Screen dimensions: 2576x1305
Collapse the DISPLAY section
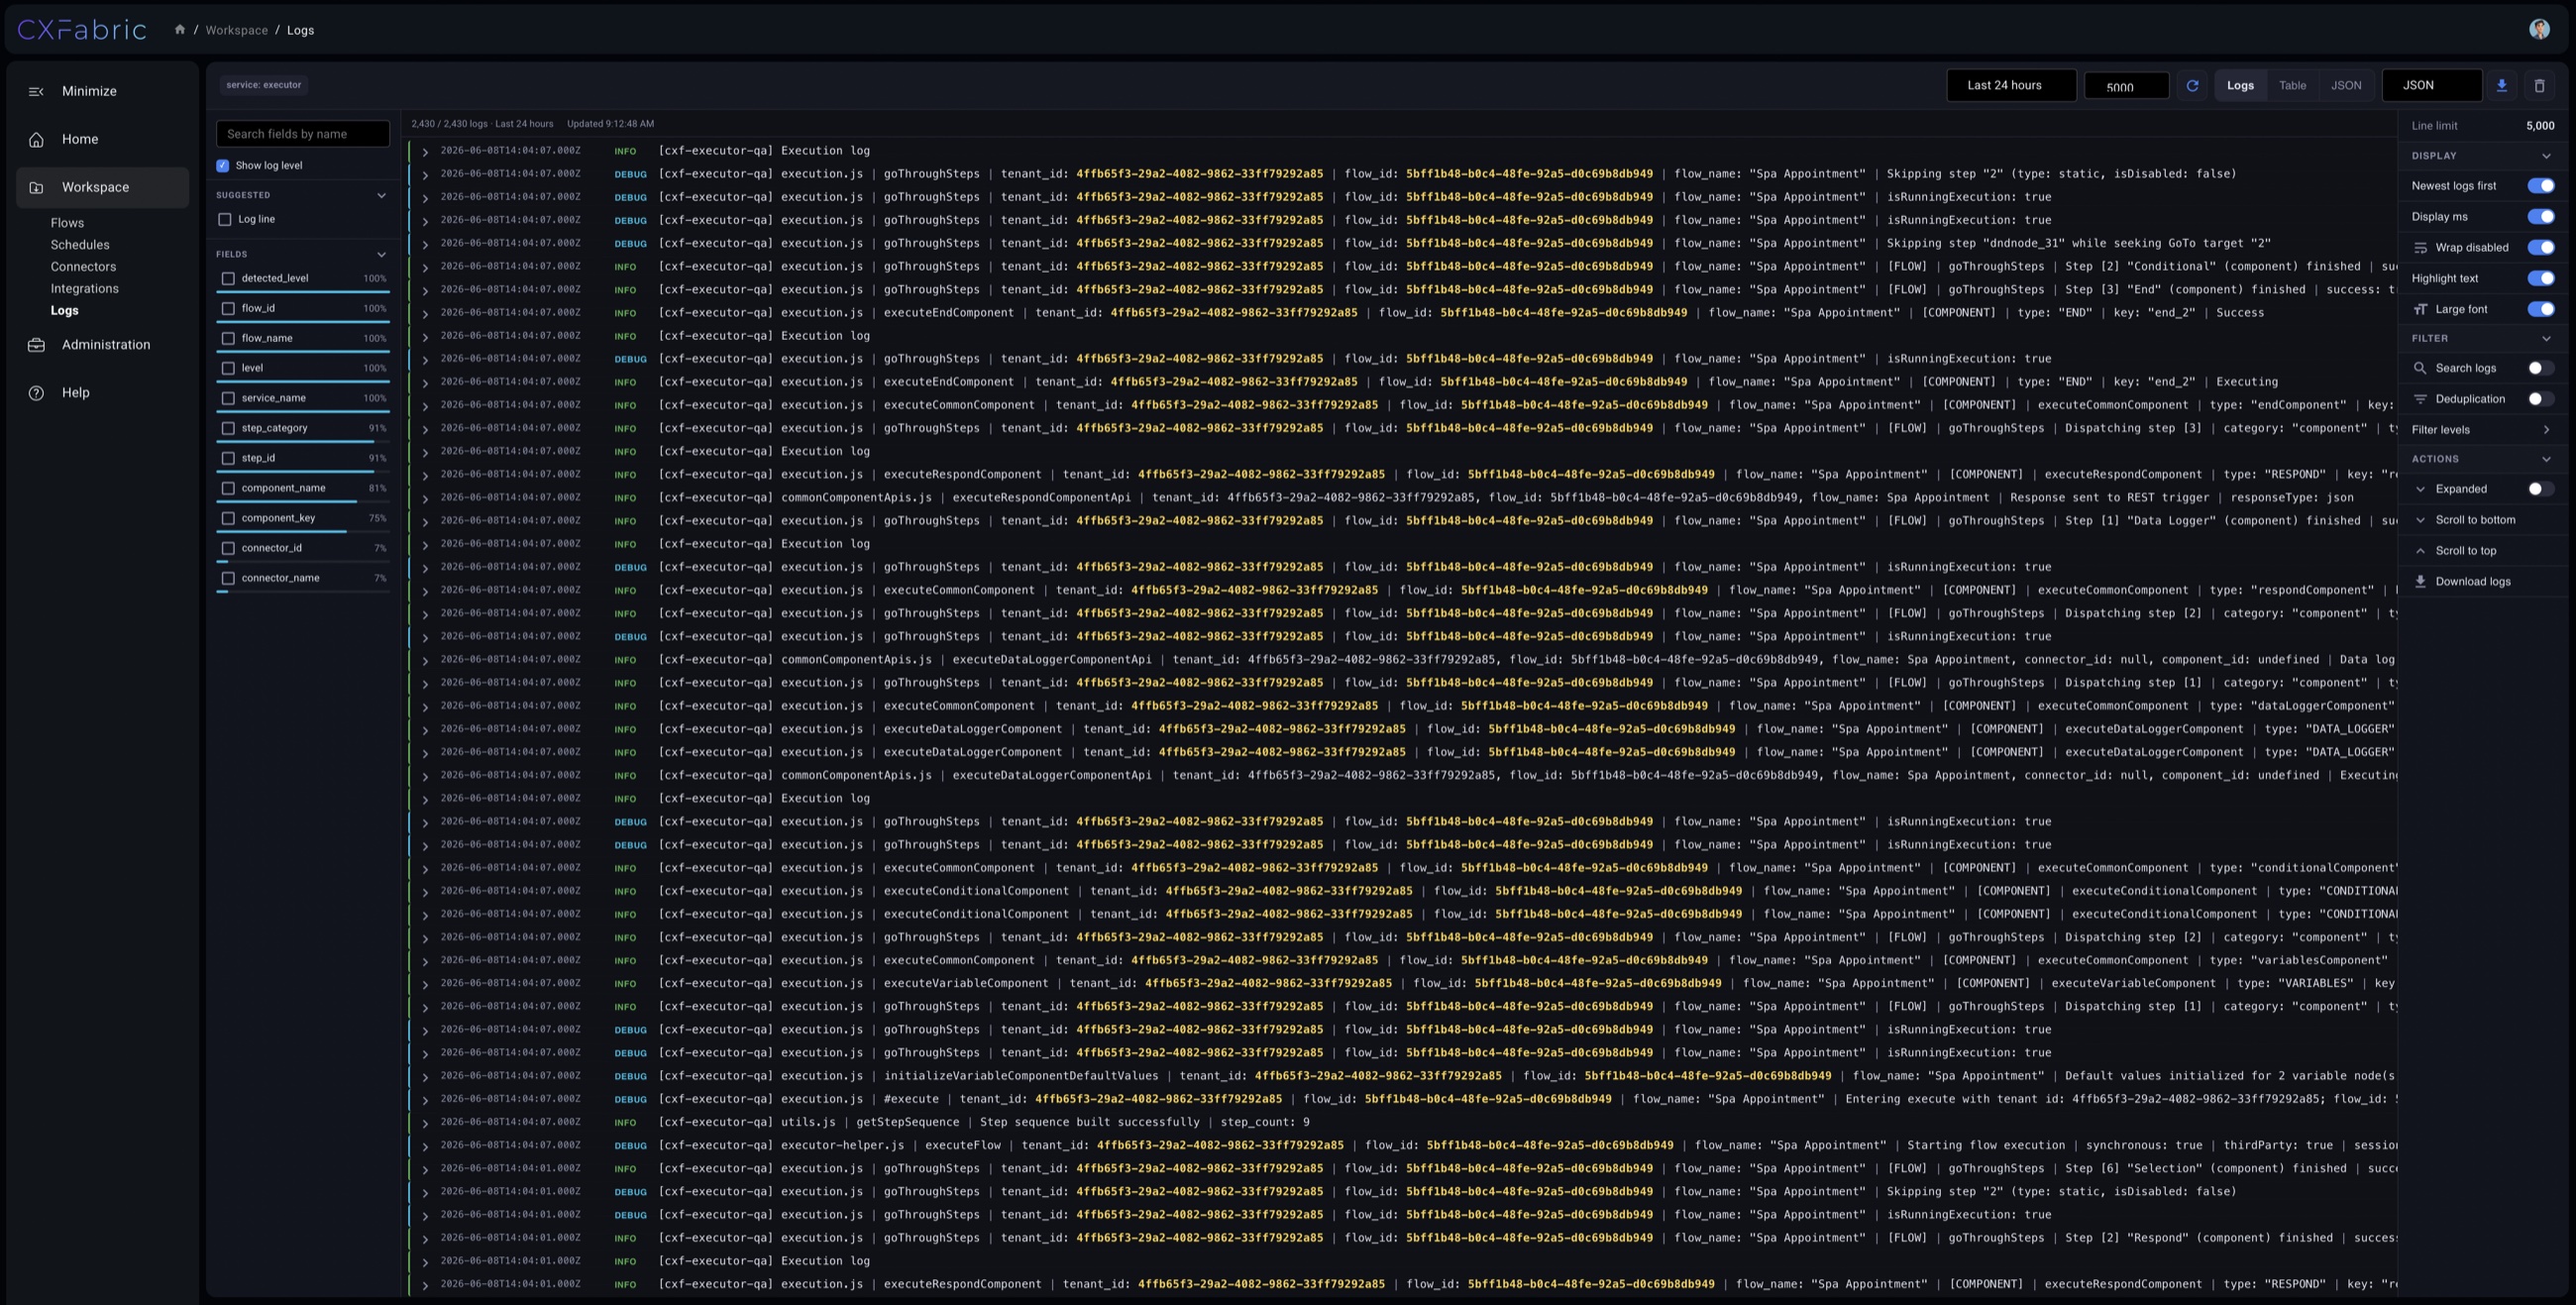(2546, 156)
